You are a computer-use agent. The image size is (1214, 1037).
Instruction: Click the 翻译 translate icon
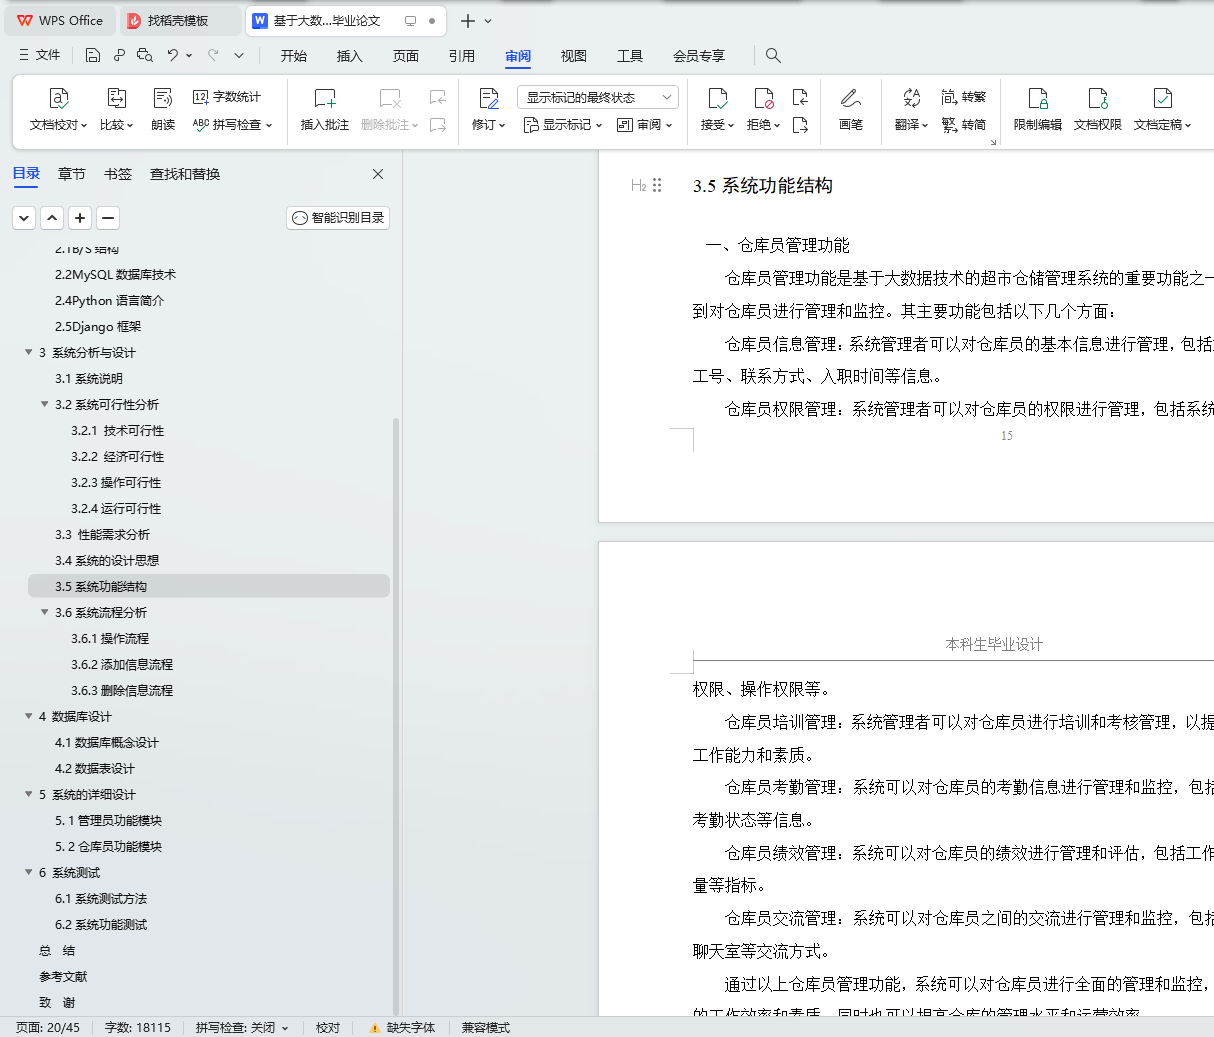click(x=911, y=98)
